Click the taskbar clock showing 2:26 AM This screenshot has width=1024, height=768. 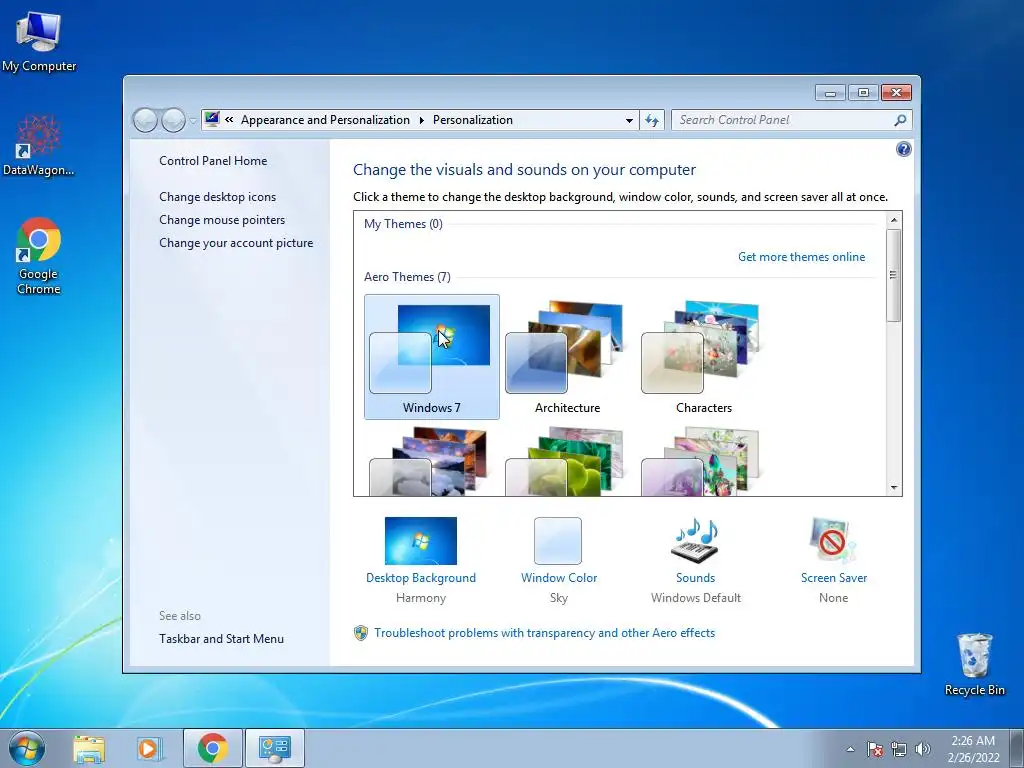(x=973, y=749)
